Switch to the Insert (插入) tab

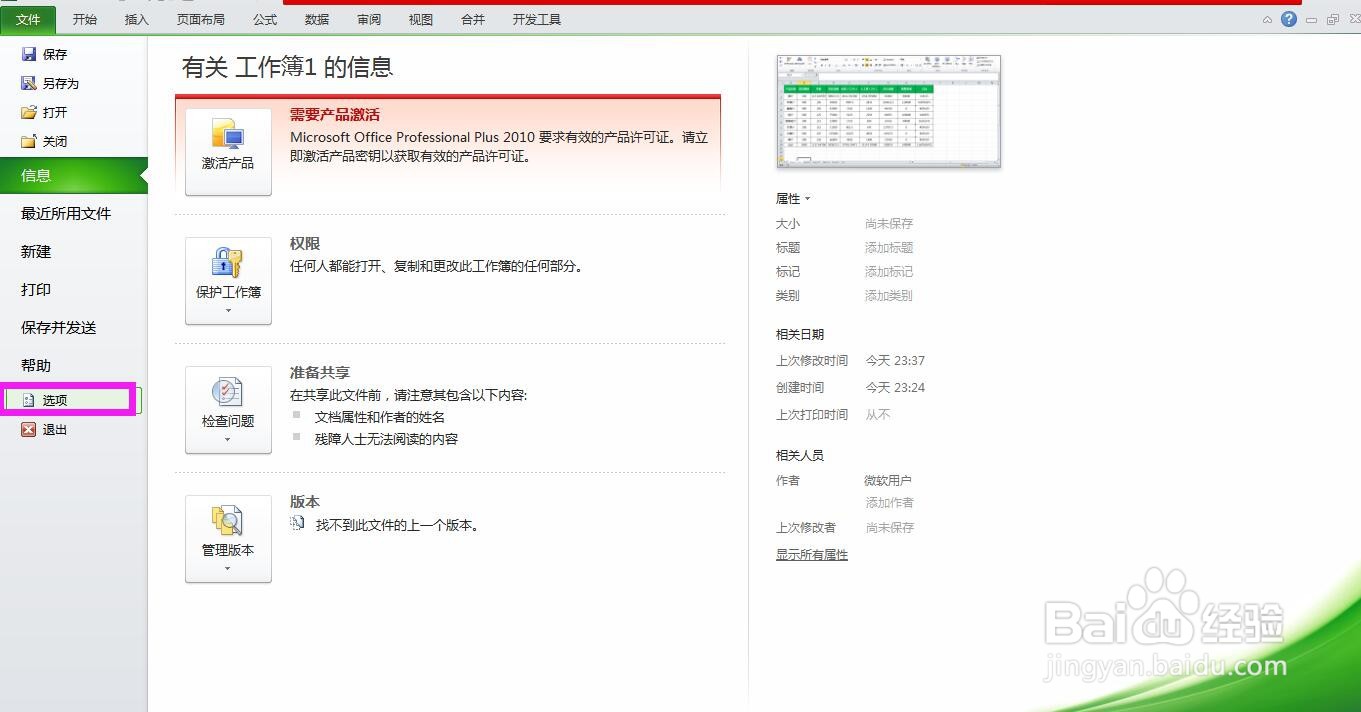(137, 19)
